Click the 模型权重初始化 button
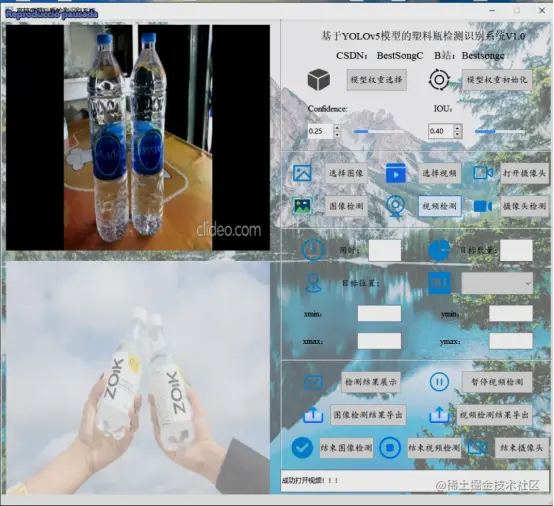This screenshot has height=506, width=554. point(497,80)
